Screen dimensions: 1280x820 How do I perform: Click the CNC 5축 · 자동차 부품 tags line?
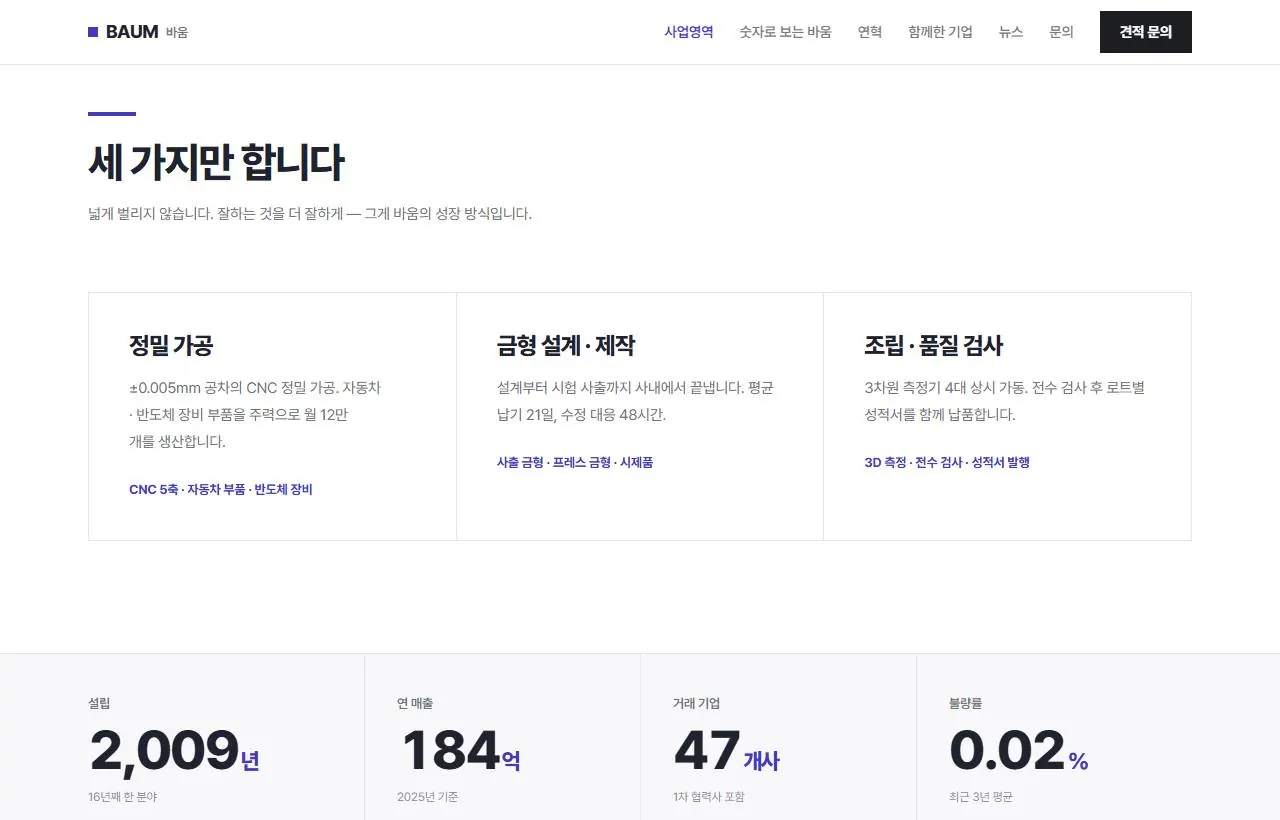pos(221,490)
